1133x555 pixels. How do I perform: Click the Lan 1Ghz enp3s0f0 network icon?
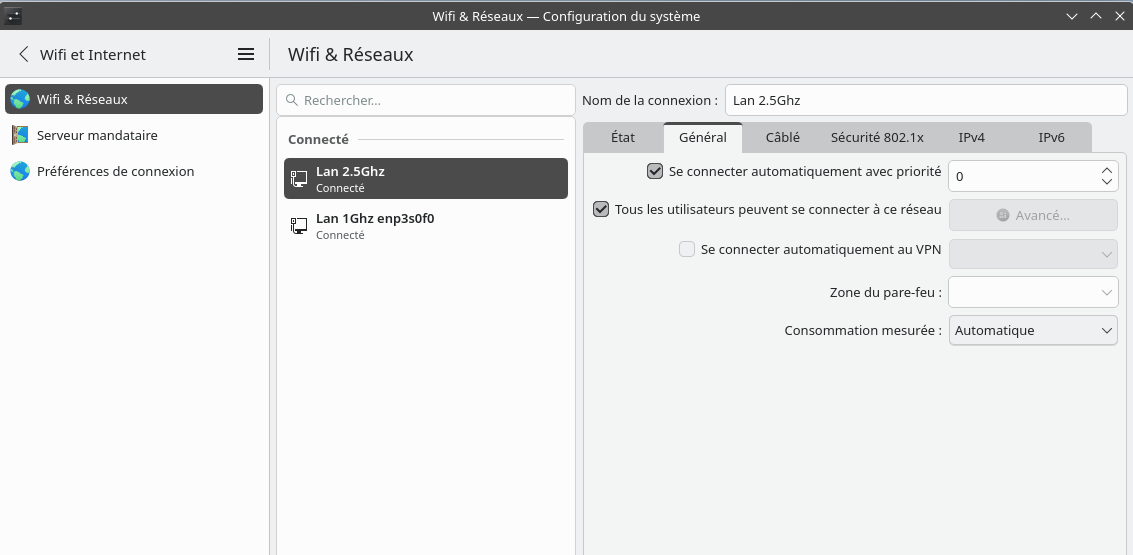(299, 226)
